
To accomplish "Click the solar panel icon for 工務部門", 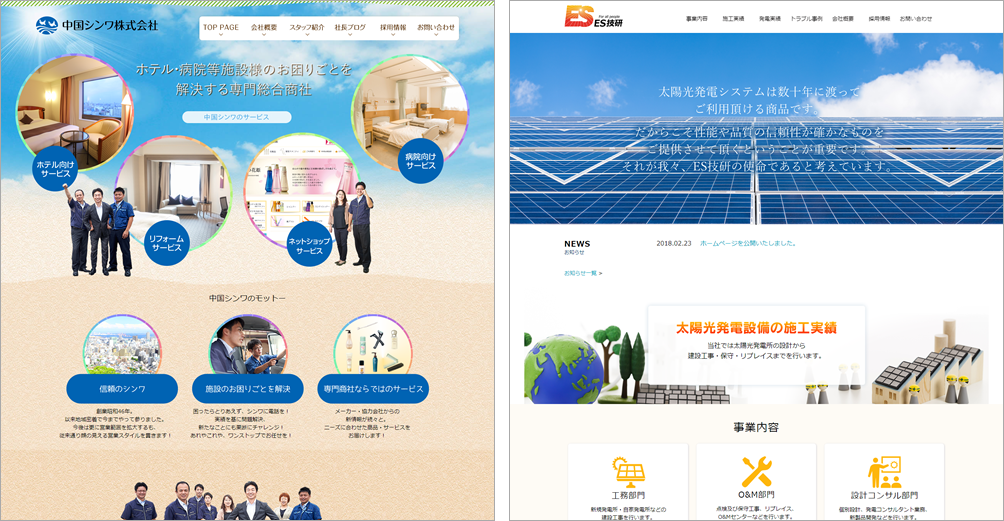I will (x=627, y=471).
